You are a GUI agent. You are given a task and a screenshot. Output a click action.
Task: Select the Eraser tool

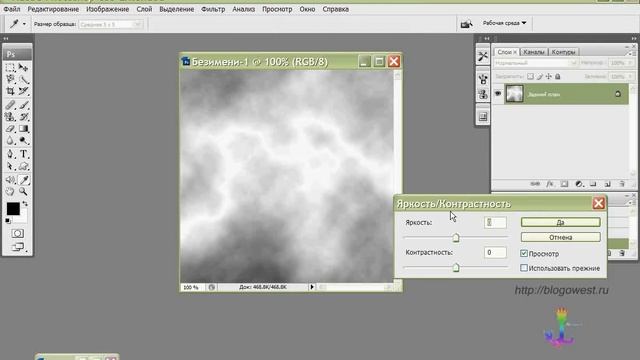click(10, 129)
